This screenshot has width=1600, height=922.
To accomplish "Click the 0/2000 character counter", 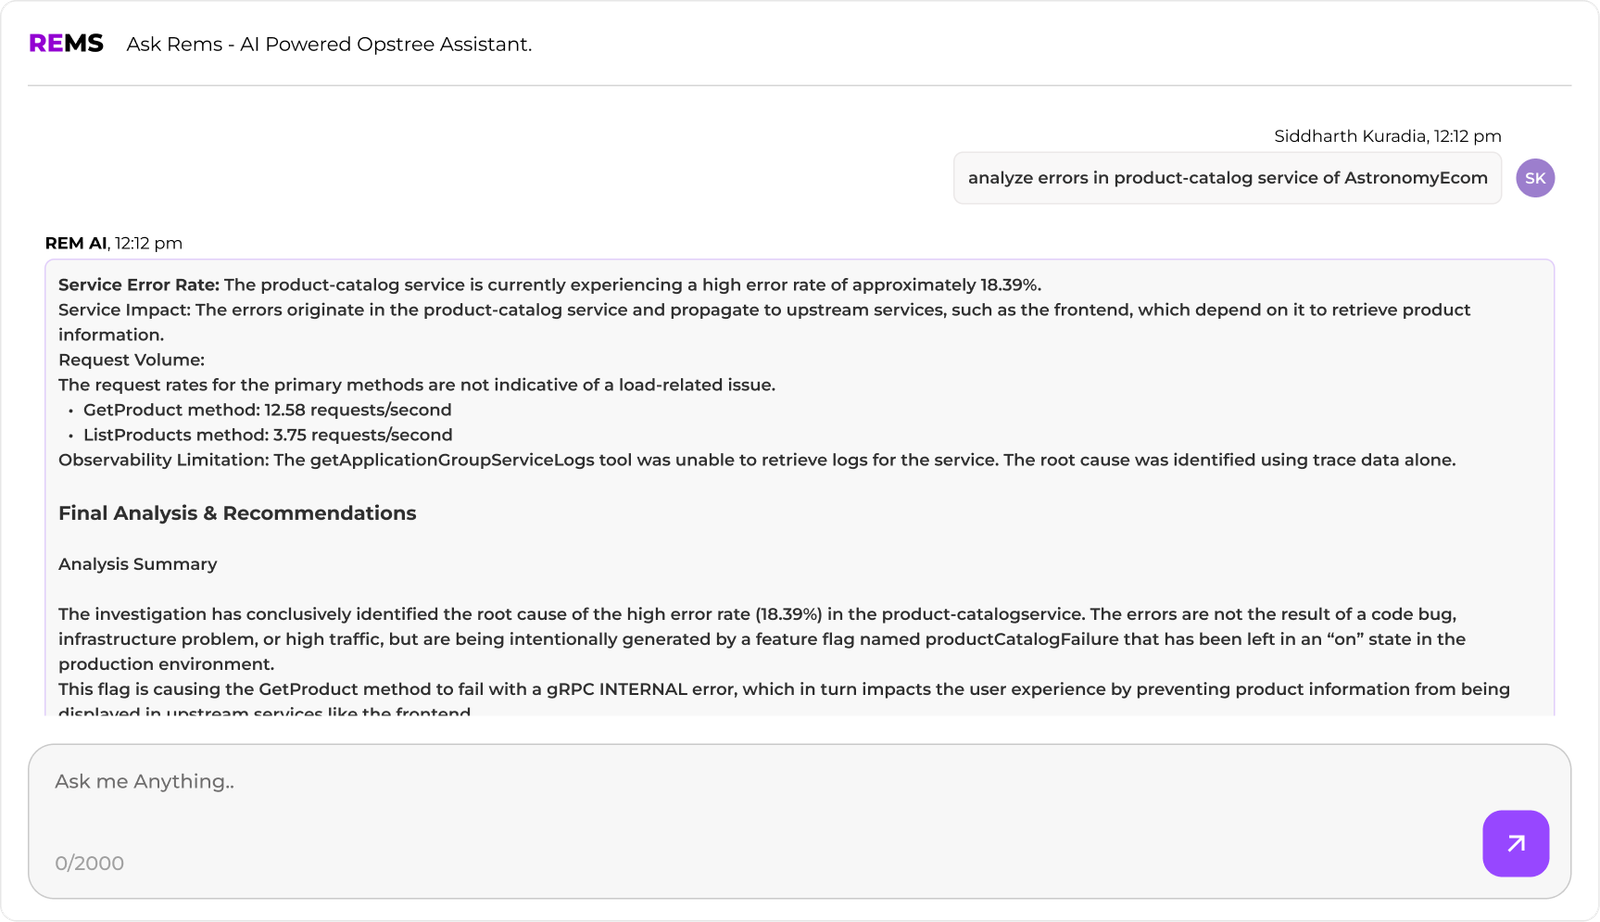I will pos(89,863).
